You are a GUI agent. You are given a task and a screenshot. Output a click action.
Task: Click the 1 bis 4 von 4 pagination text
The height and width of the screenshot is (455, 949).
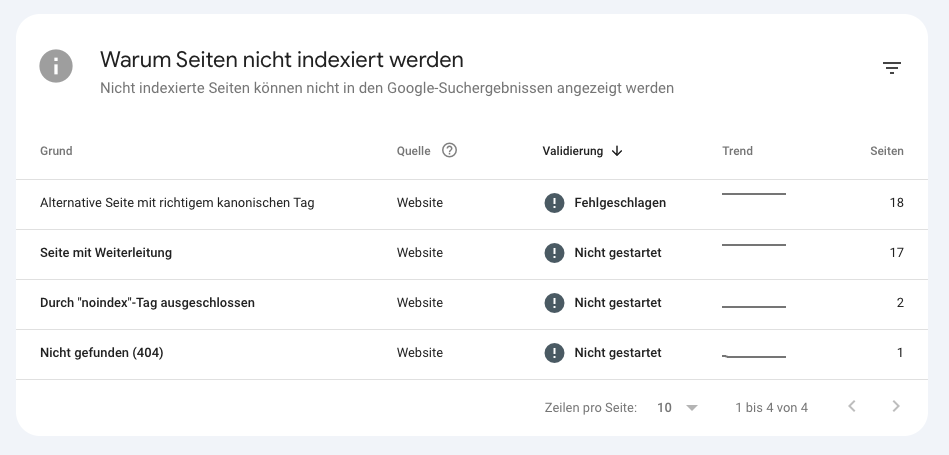tap(771, 408)
